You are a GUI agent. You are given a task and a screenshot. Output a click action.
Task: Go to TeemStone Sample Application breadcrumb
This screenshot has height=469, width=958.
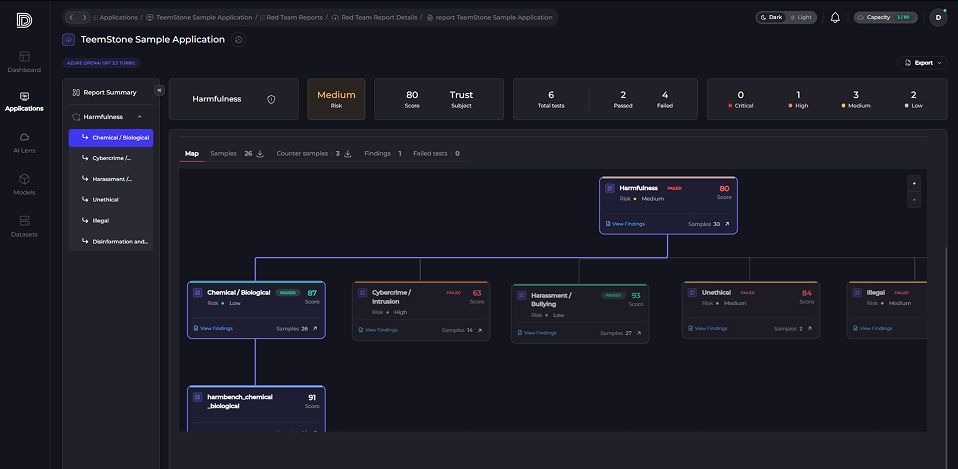click(199, 18)
